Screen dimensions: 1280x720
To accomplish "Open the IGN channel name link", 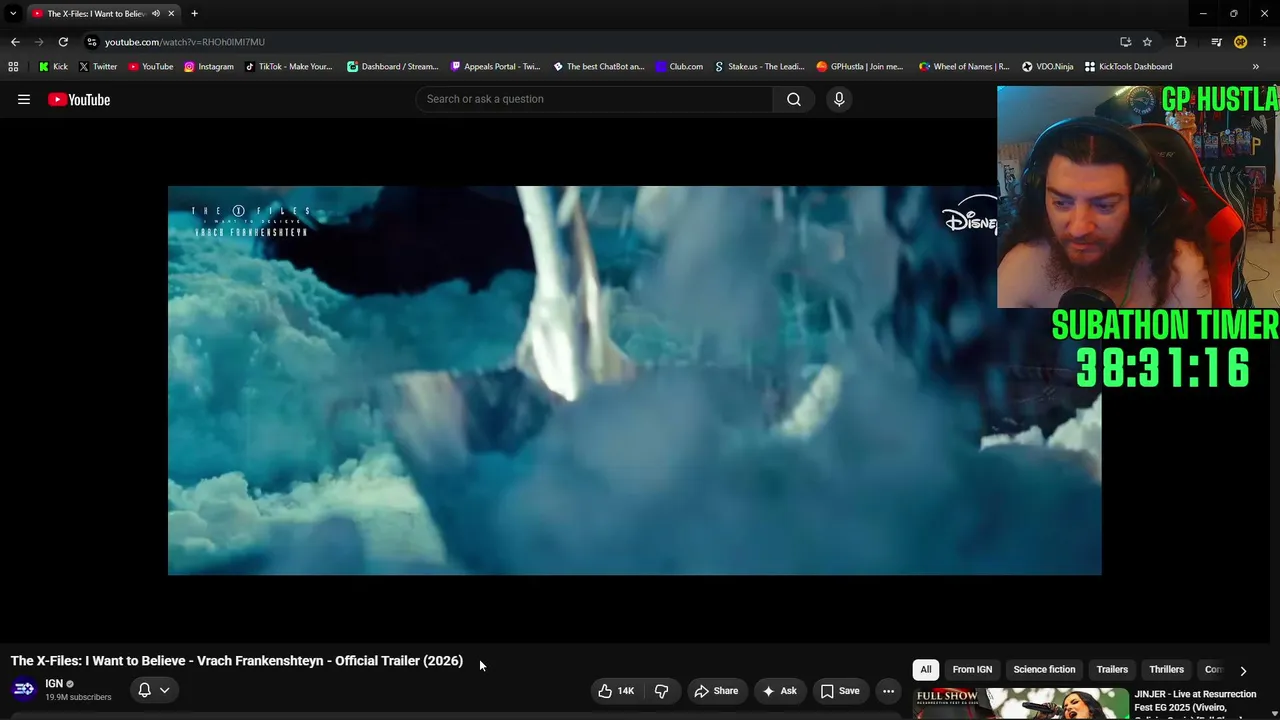I will pos(54,684).
